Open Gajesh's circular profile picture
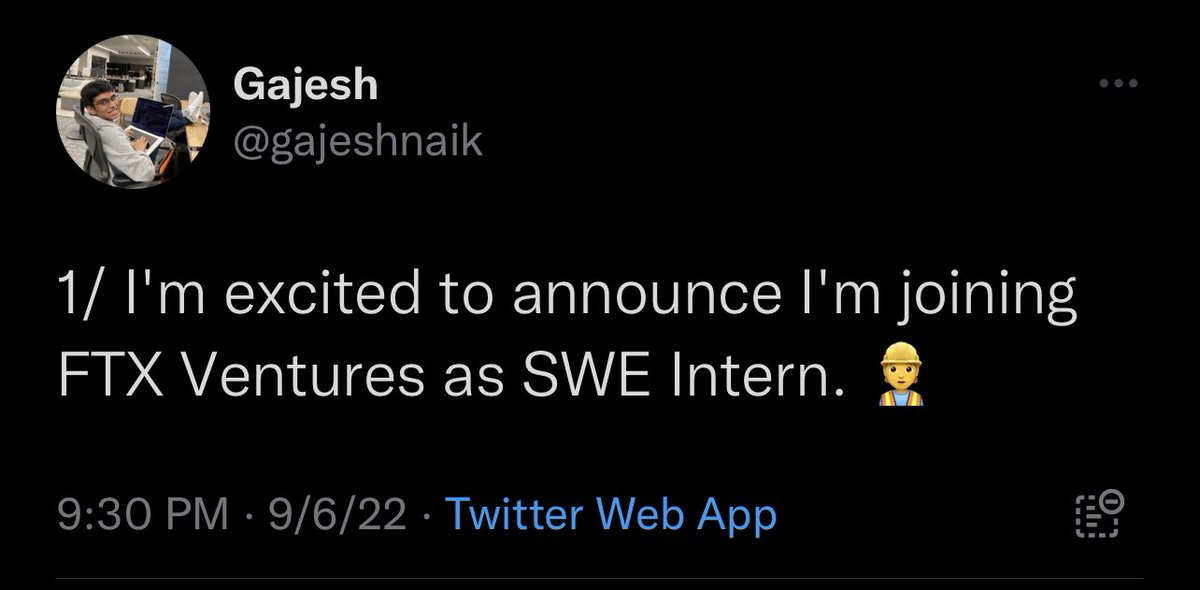This screenshot has width=1200, height=590. tap(140, 117)
